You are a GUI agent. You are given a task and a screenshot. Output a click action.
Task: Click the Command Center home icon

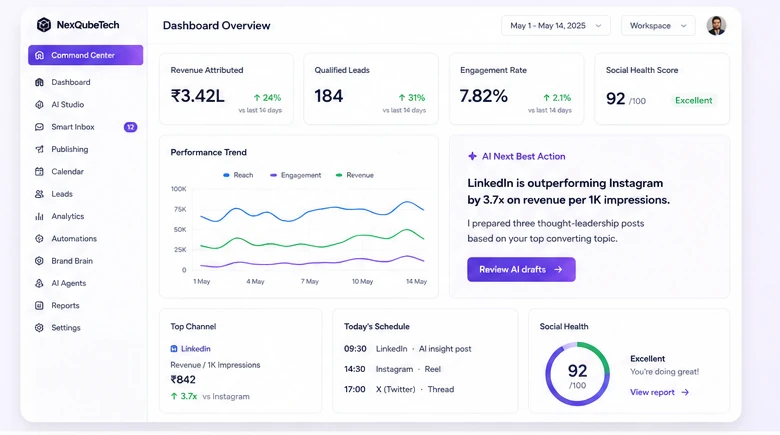pos(39,55)
